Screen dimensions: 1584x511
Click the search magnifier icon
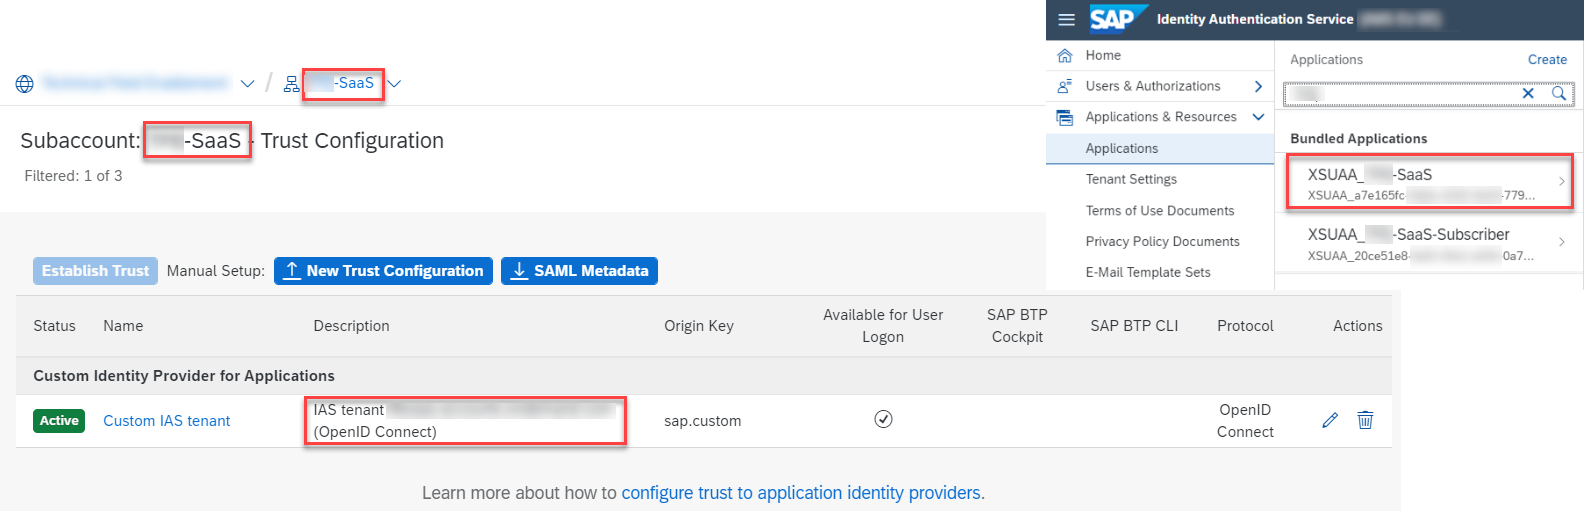pos(1559,93)
